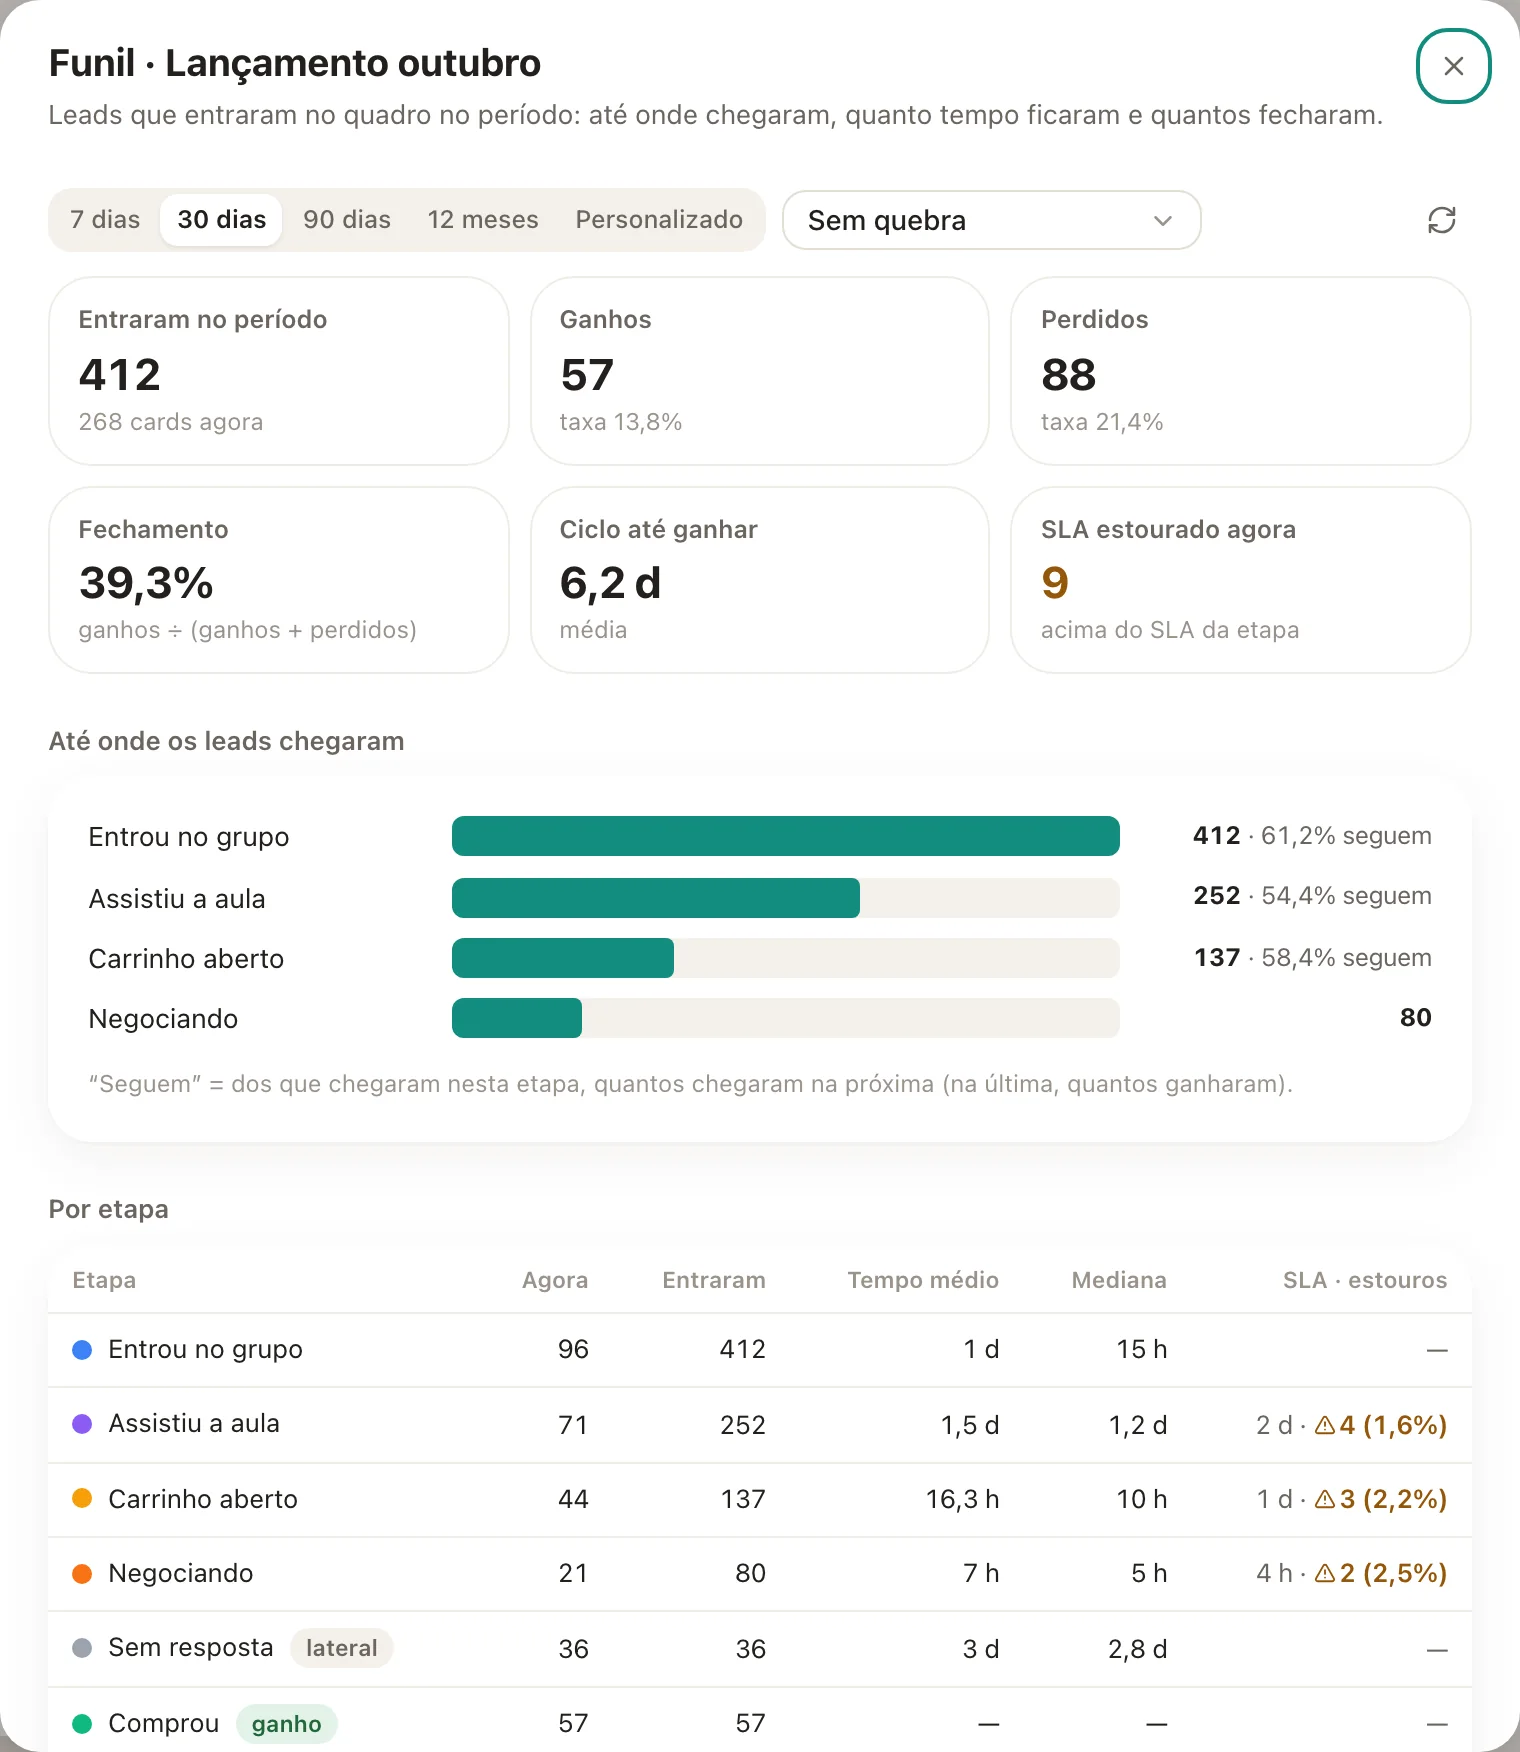Click the 16,3 h tempo médio value
Image resolution: width=1520 pixels, height=1752 pixels.
[x=962, y=1499]
